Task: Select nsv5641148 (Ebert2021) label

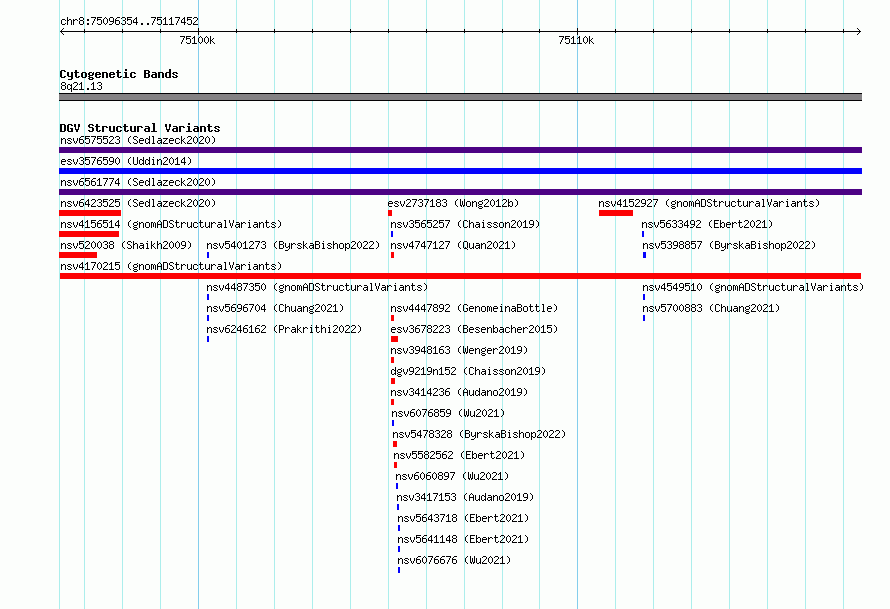Action: (x=463, y=539)
